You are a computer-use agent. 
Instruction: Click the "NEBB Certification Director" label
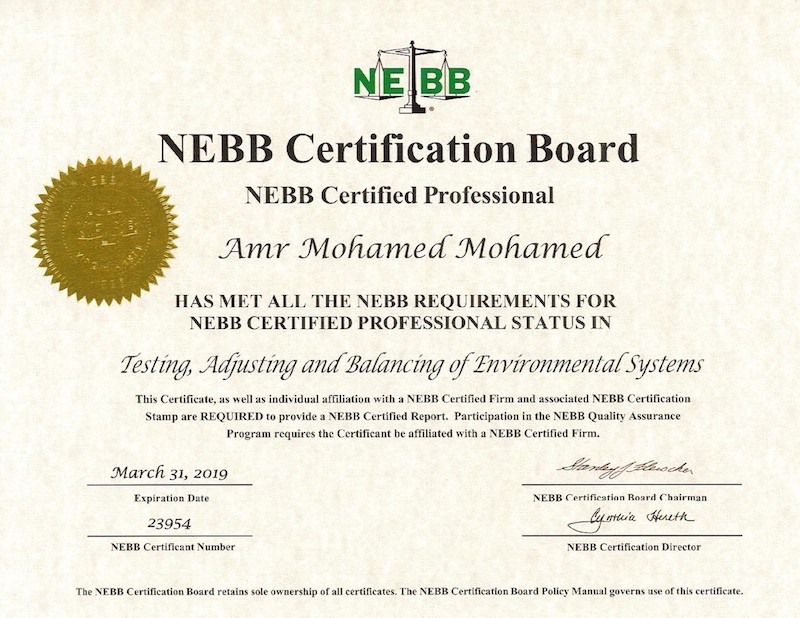(634, 547)
